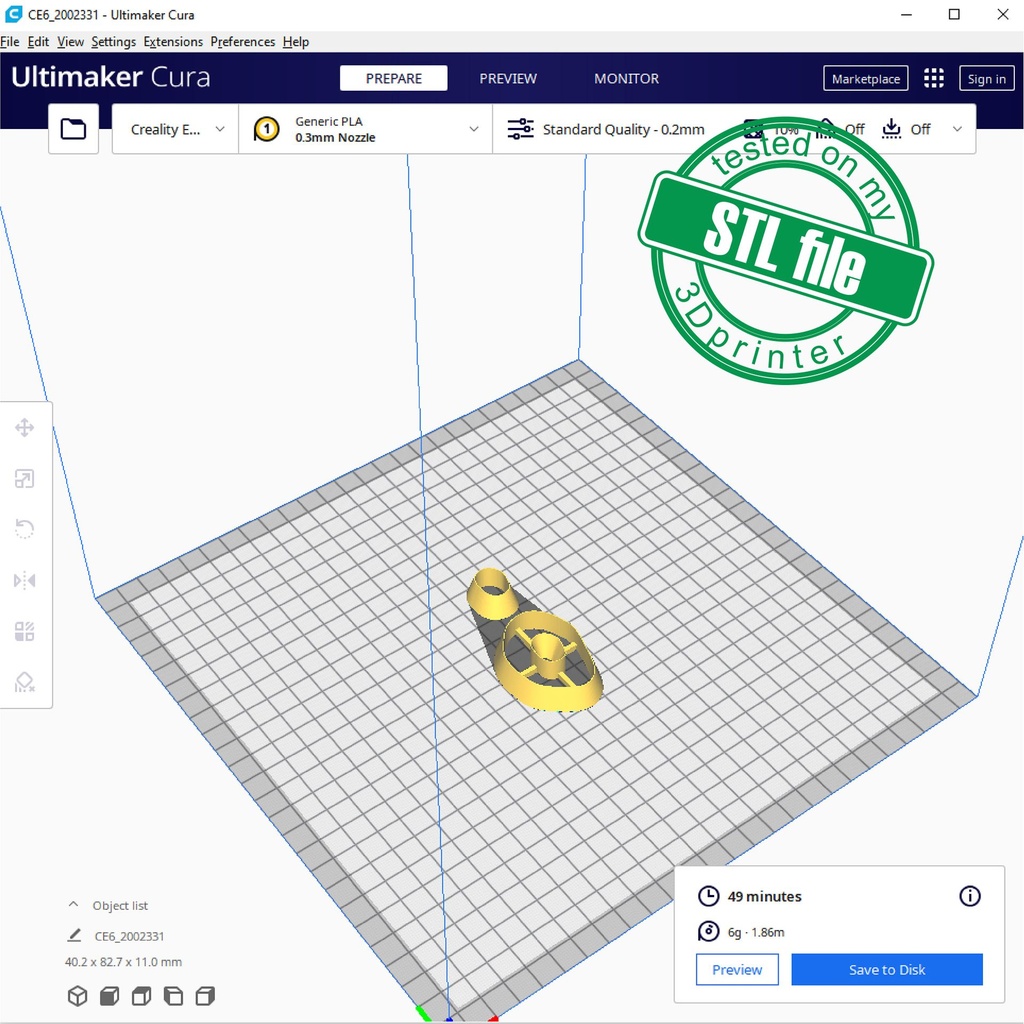1024x1024 pixels.
Task: Switch to the MONITOR stage tab
Action: pos(626,79)
